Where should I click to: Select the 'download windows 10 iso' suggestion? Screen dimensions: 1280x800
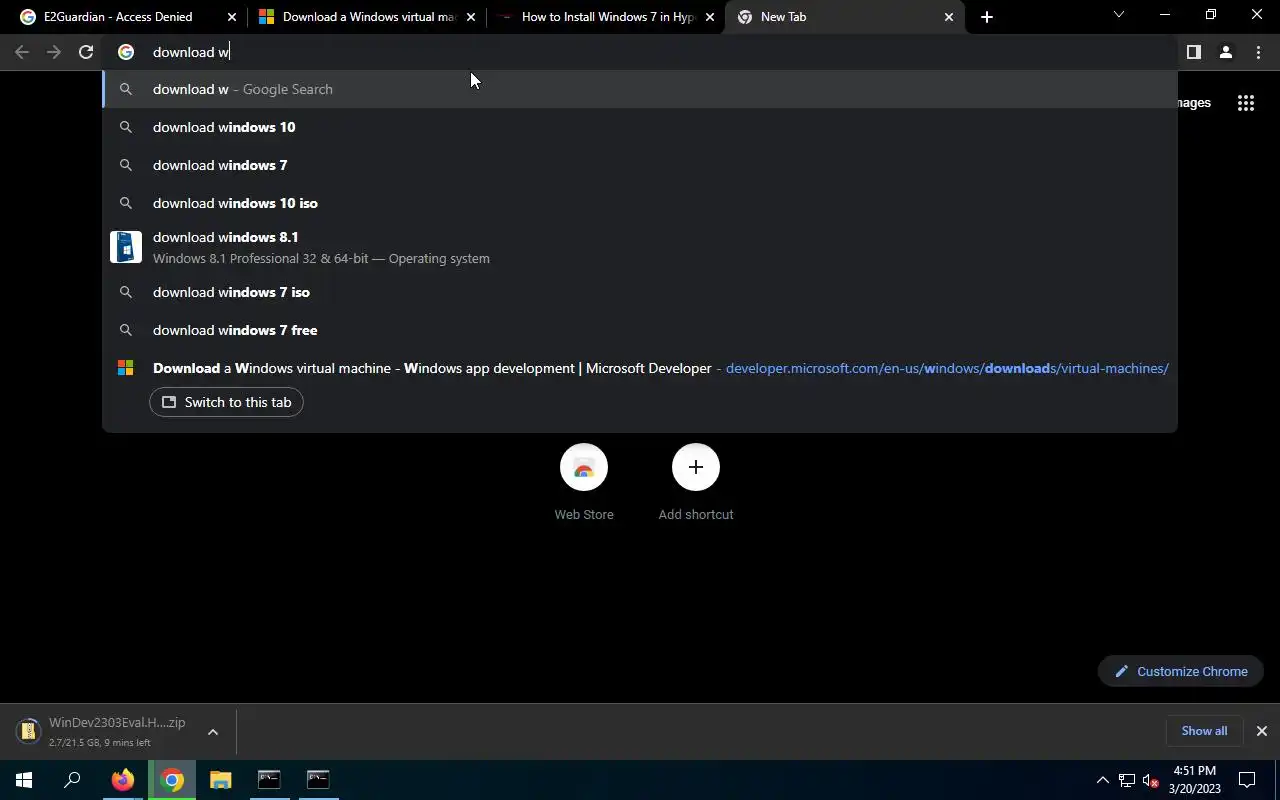pyautogui.click(x=640, y=203)
